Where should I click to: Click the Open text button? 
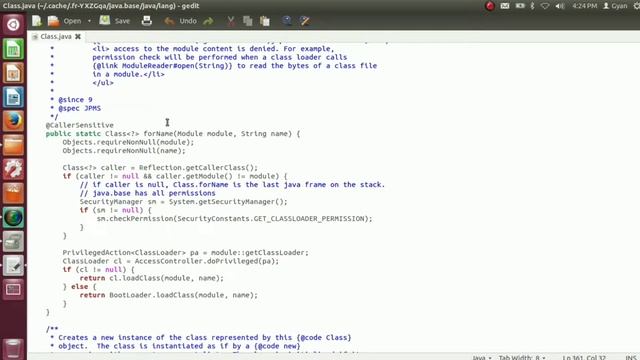tap(72, 21)
